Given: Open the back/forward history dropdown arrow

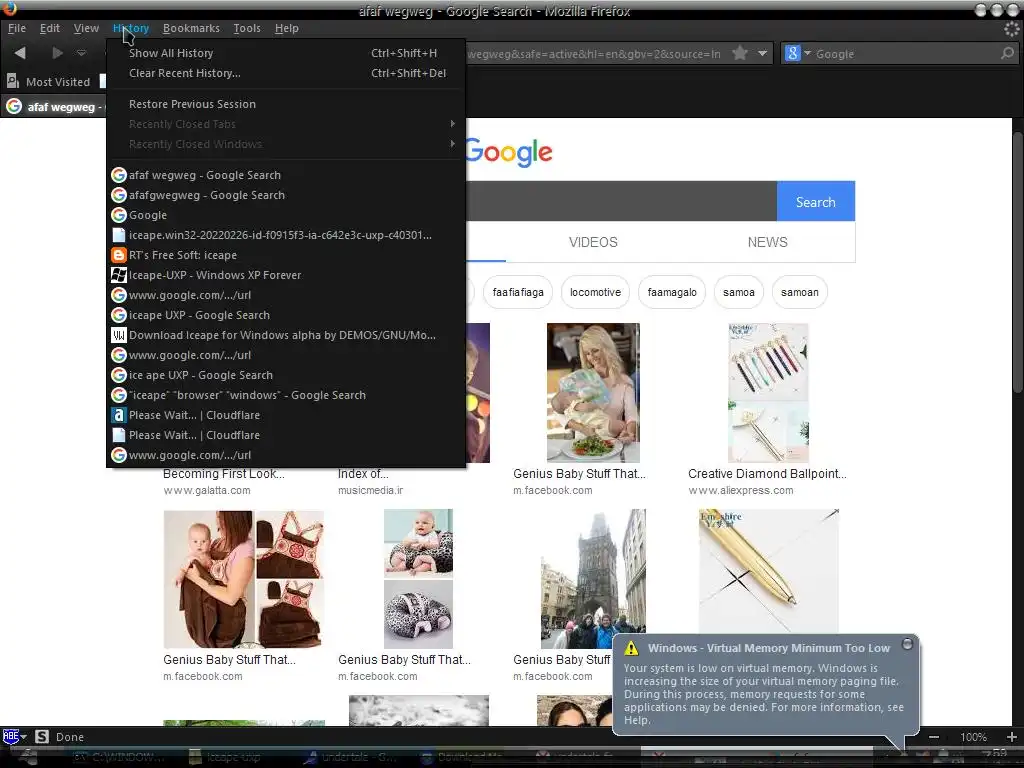Looking at the screenshot, I should pyautogui.click(x=82, y=53).
